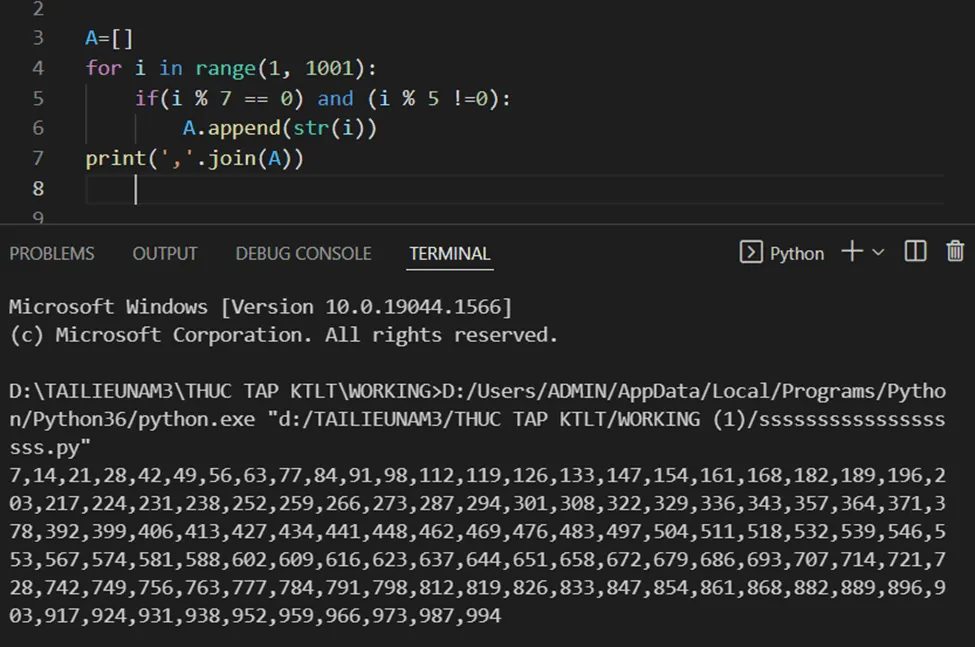Click the Python terminal shell icon
The image size is (975, 647).
[751, 253]
